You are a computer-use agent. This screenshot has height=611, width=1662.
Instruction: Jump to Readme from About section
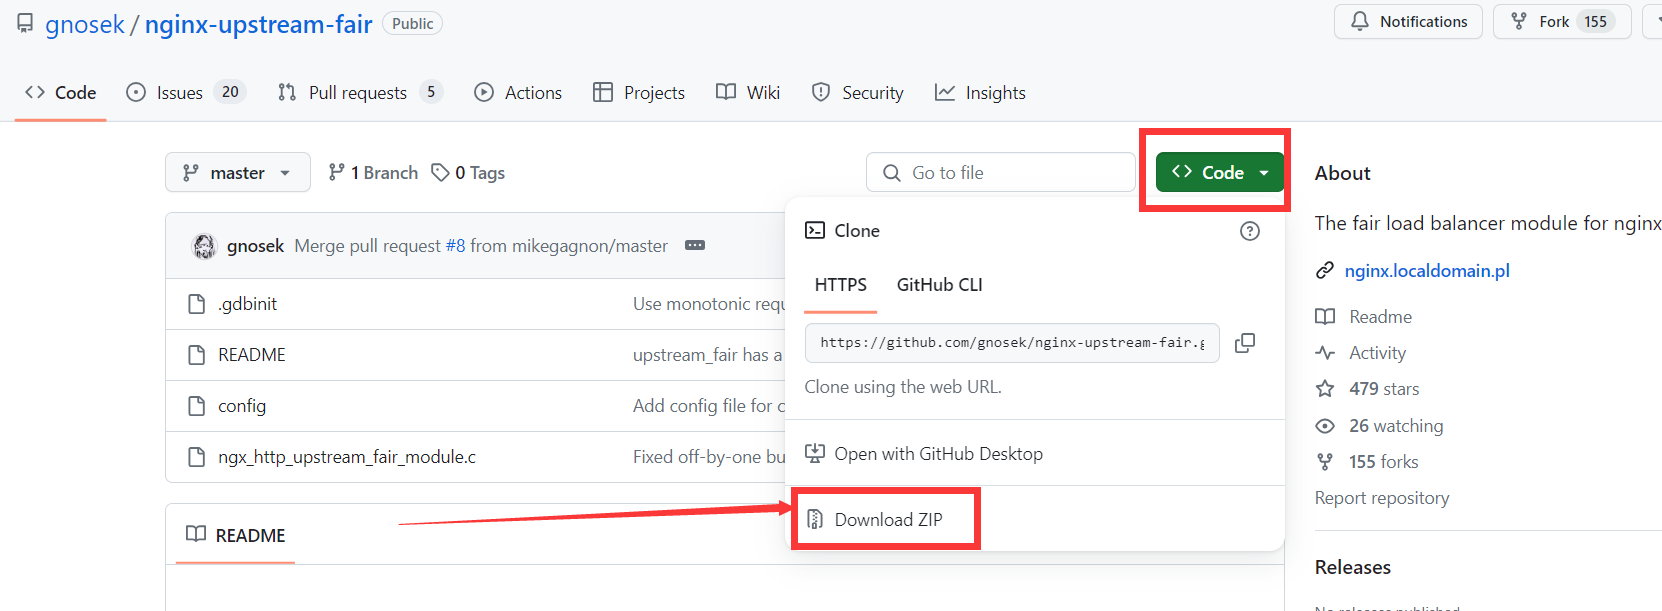[x=1364, y=317]
